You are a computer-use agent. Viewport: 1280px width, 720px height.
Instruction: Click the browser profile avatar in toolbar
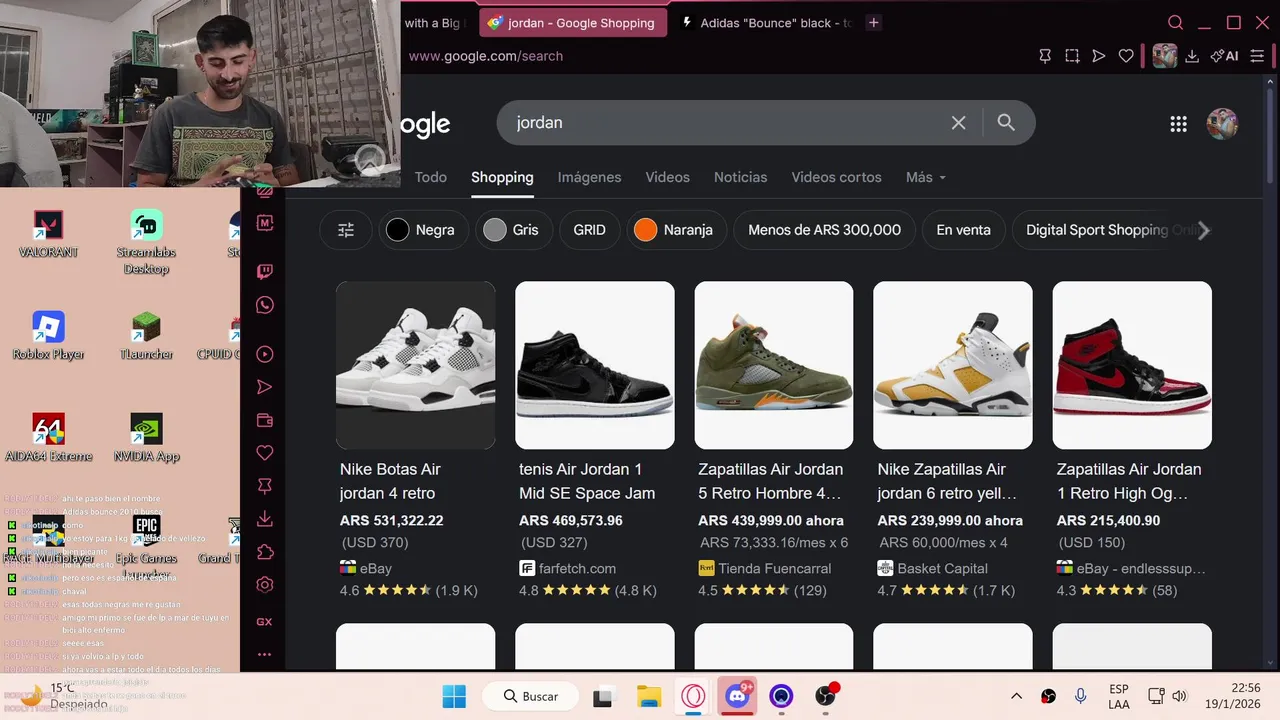coord(1164,56)
